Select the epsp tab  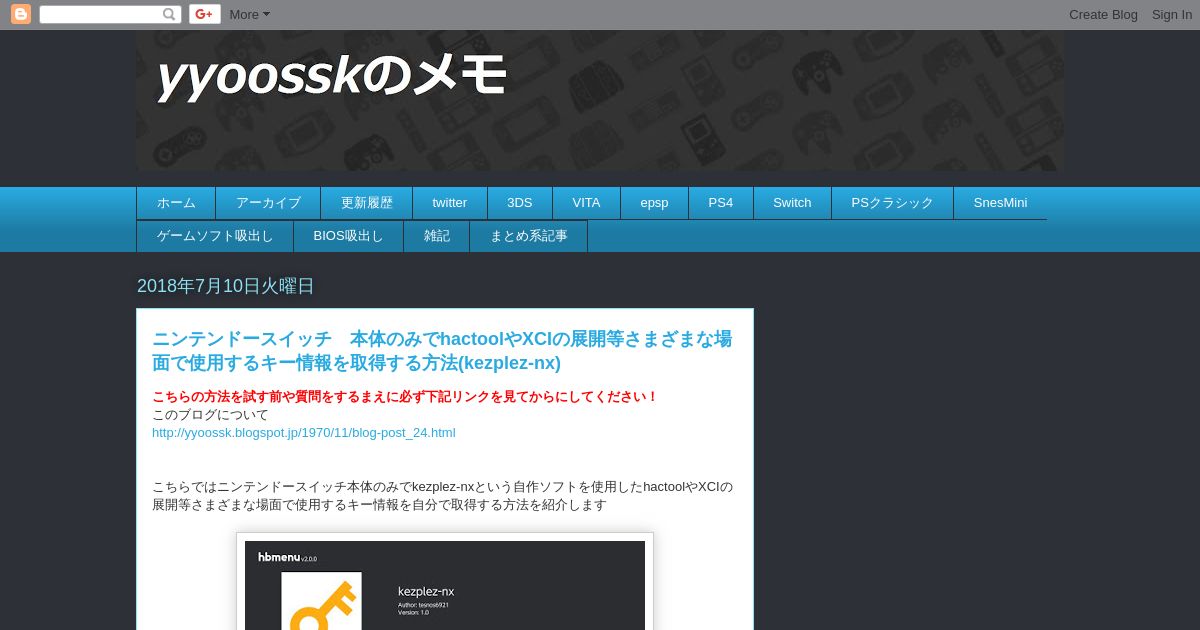tap(655, 202)
